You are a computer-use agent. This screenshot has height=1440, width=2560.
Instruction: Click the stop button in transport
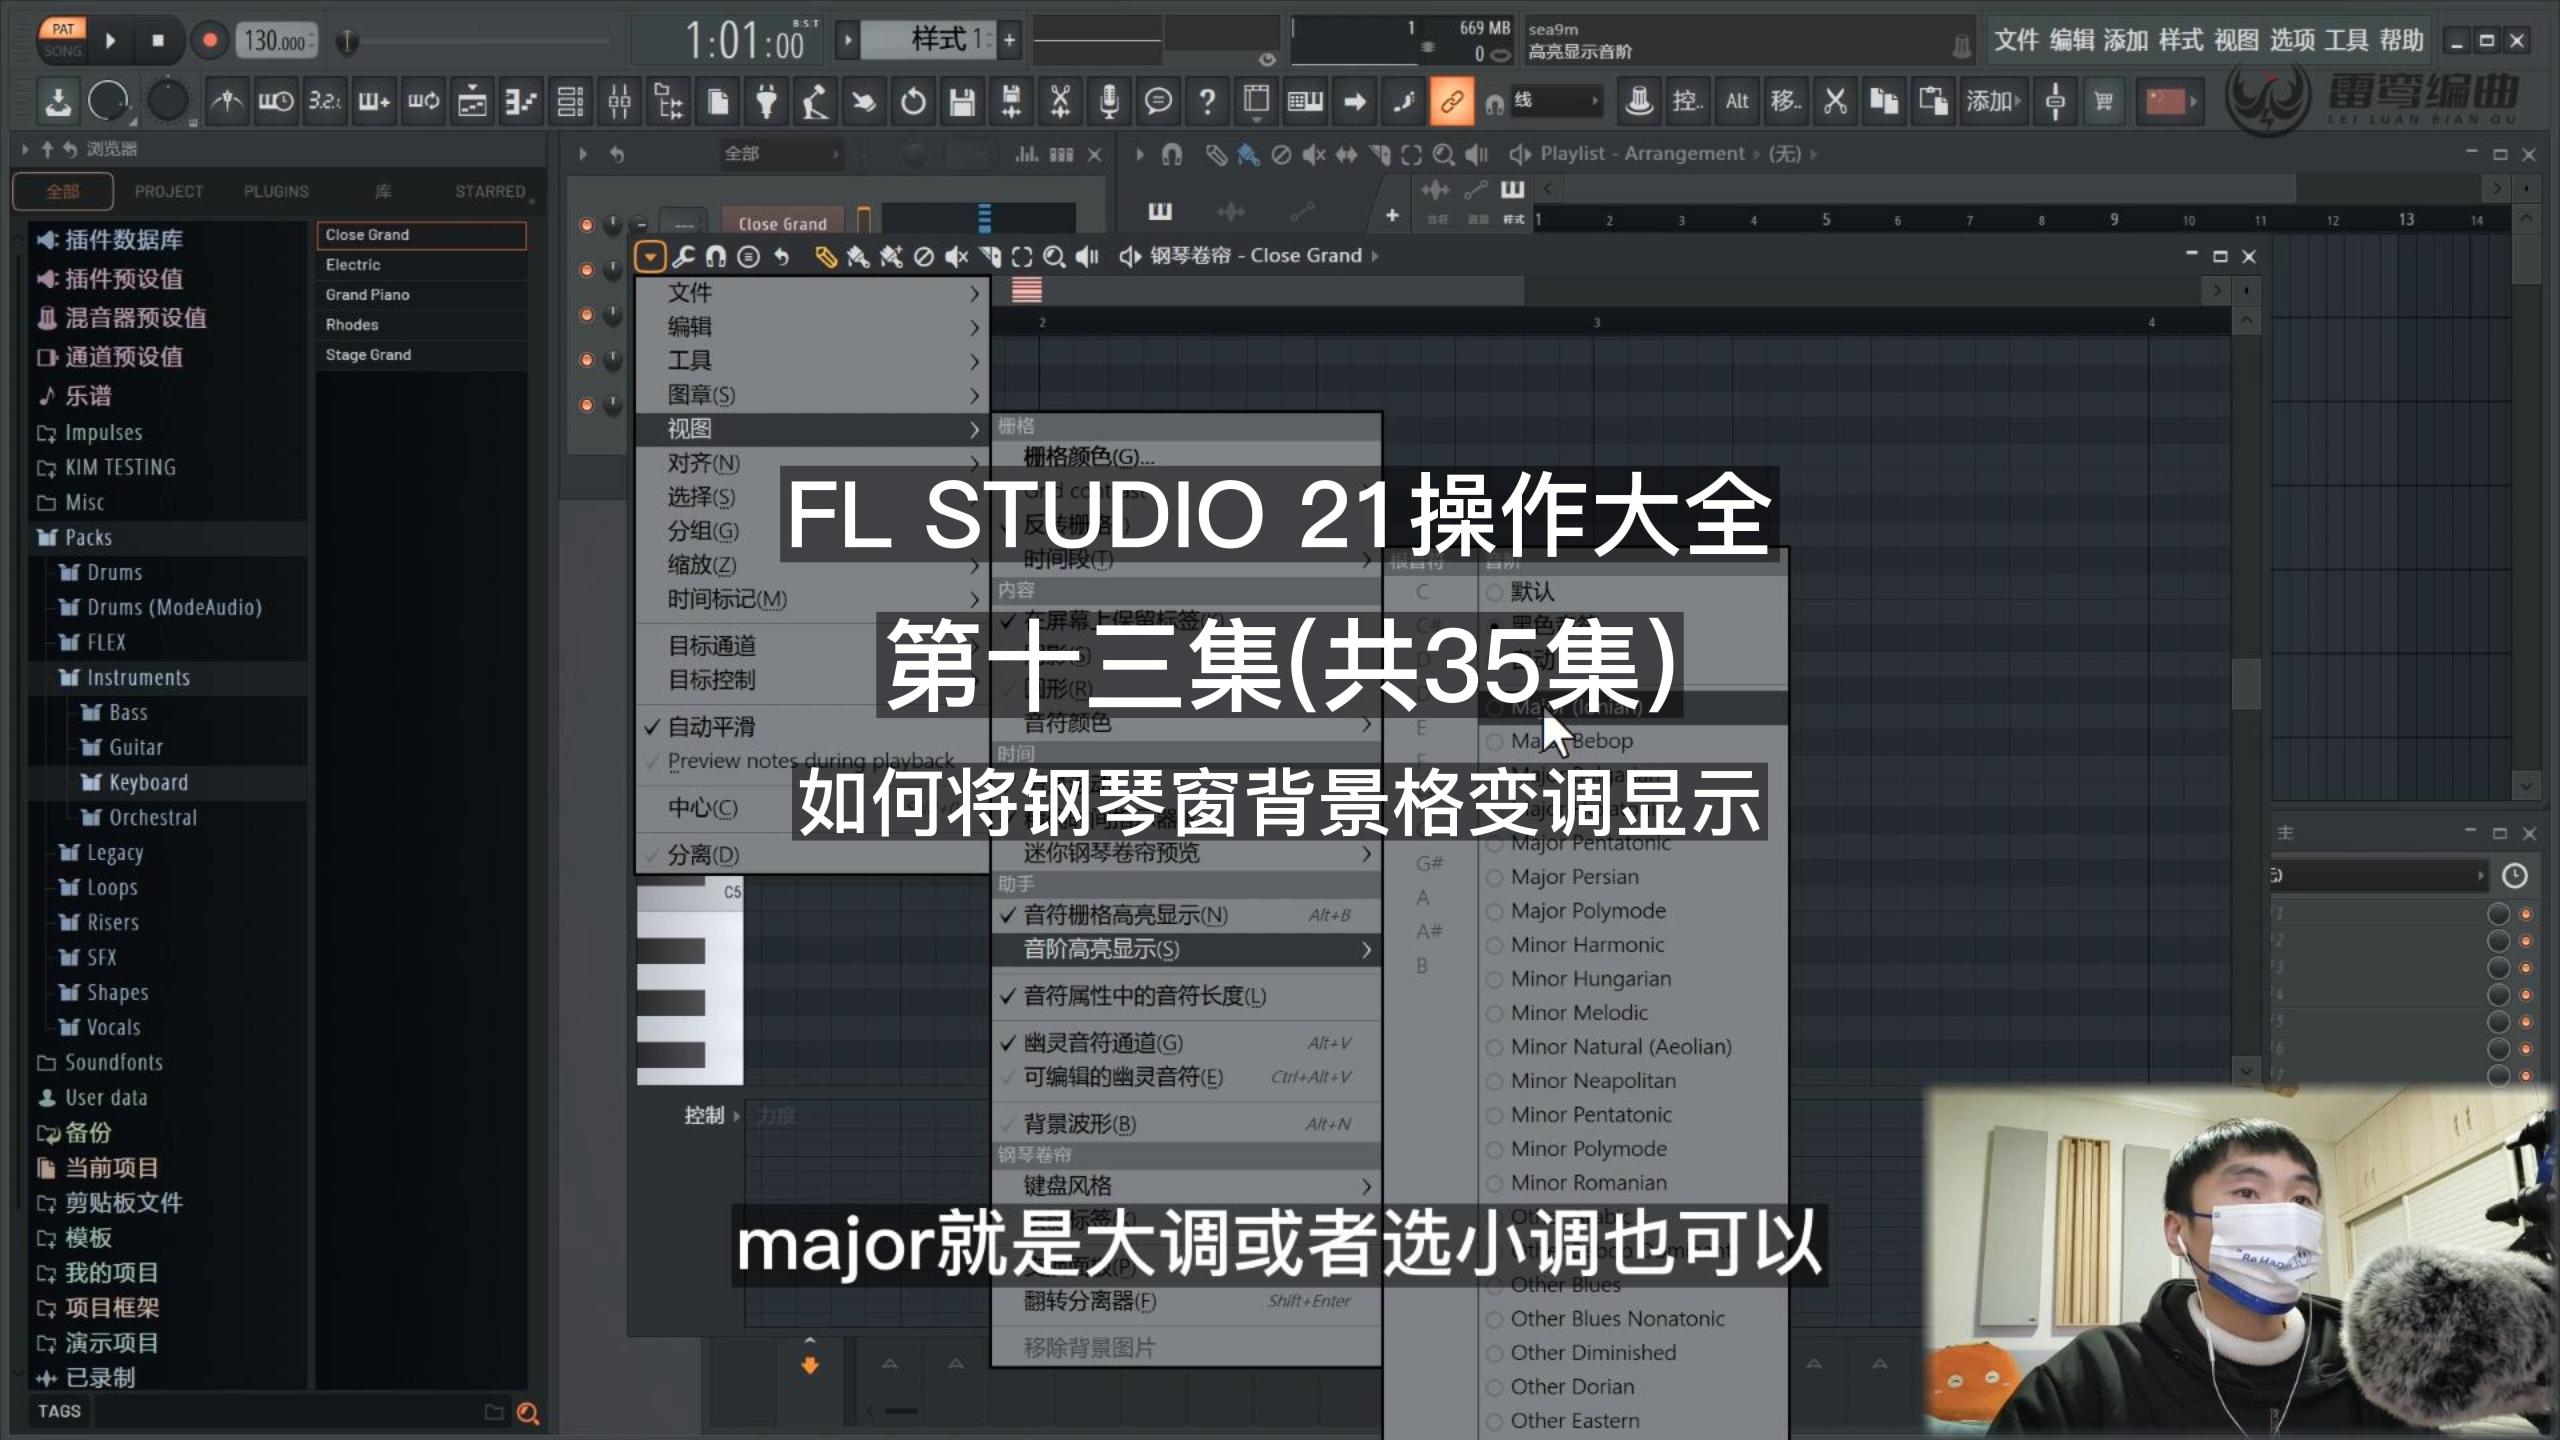click(x=158, y=40)
